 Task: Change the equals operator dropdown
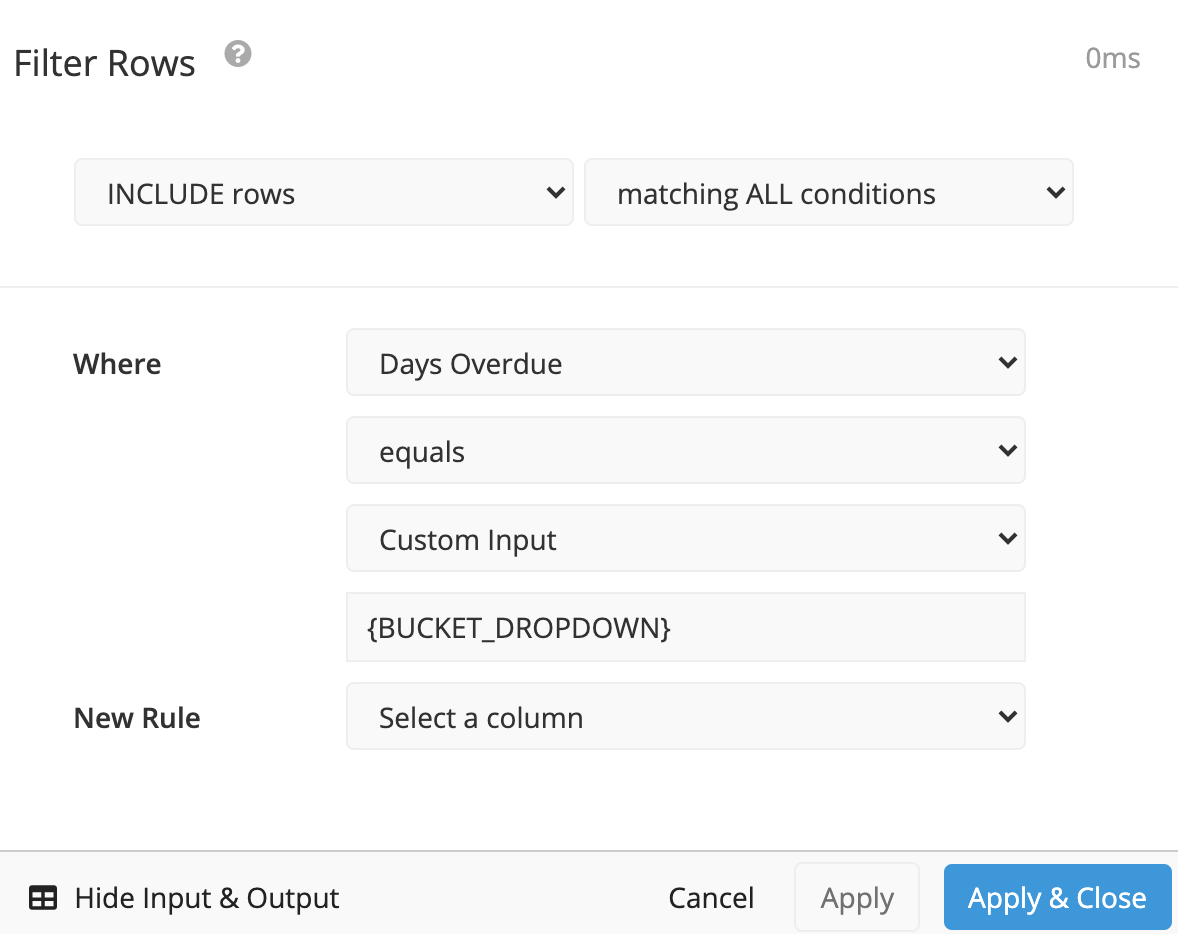tap(686, 450)
